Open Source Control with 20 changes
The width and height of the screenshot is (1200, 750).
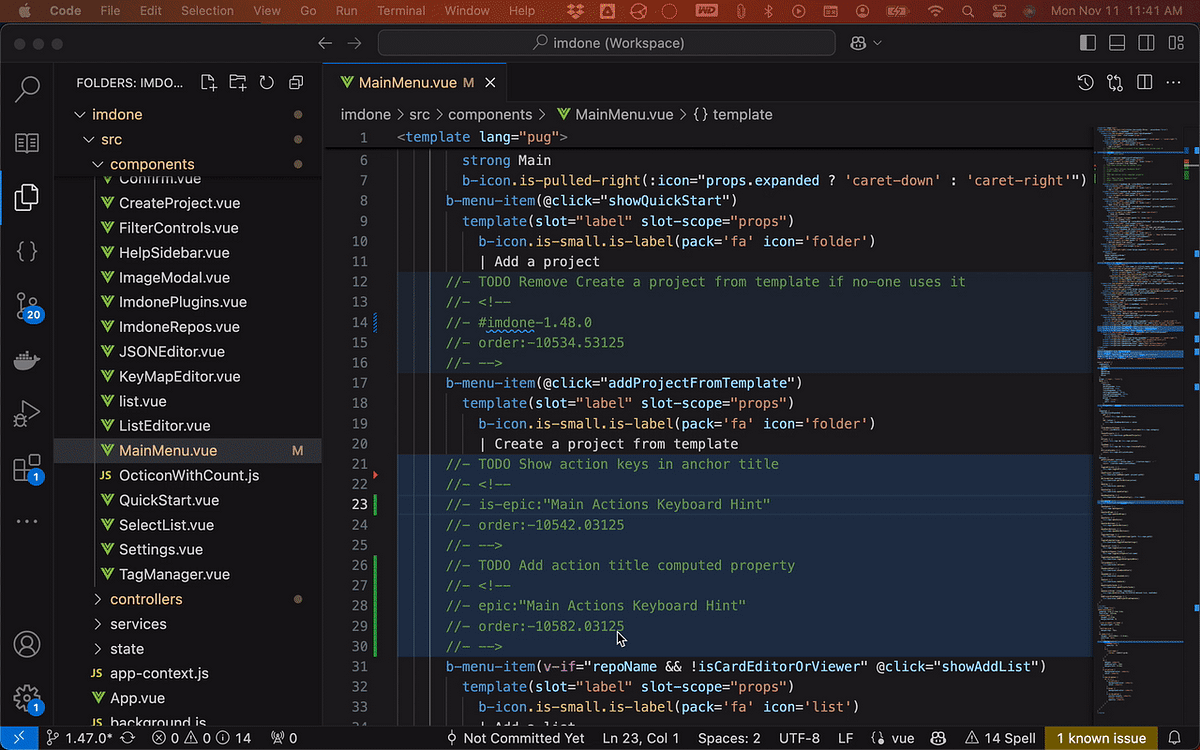coord(27,306)
